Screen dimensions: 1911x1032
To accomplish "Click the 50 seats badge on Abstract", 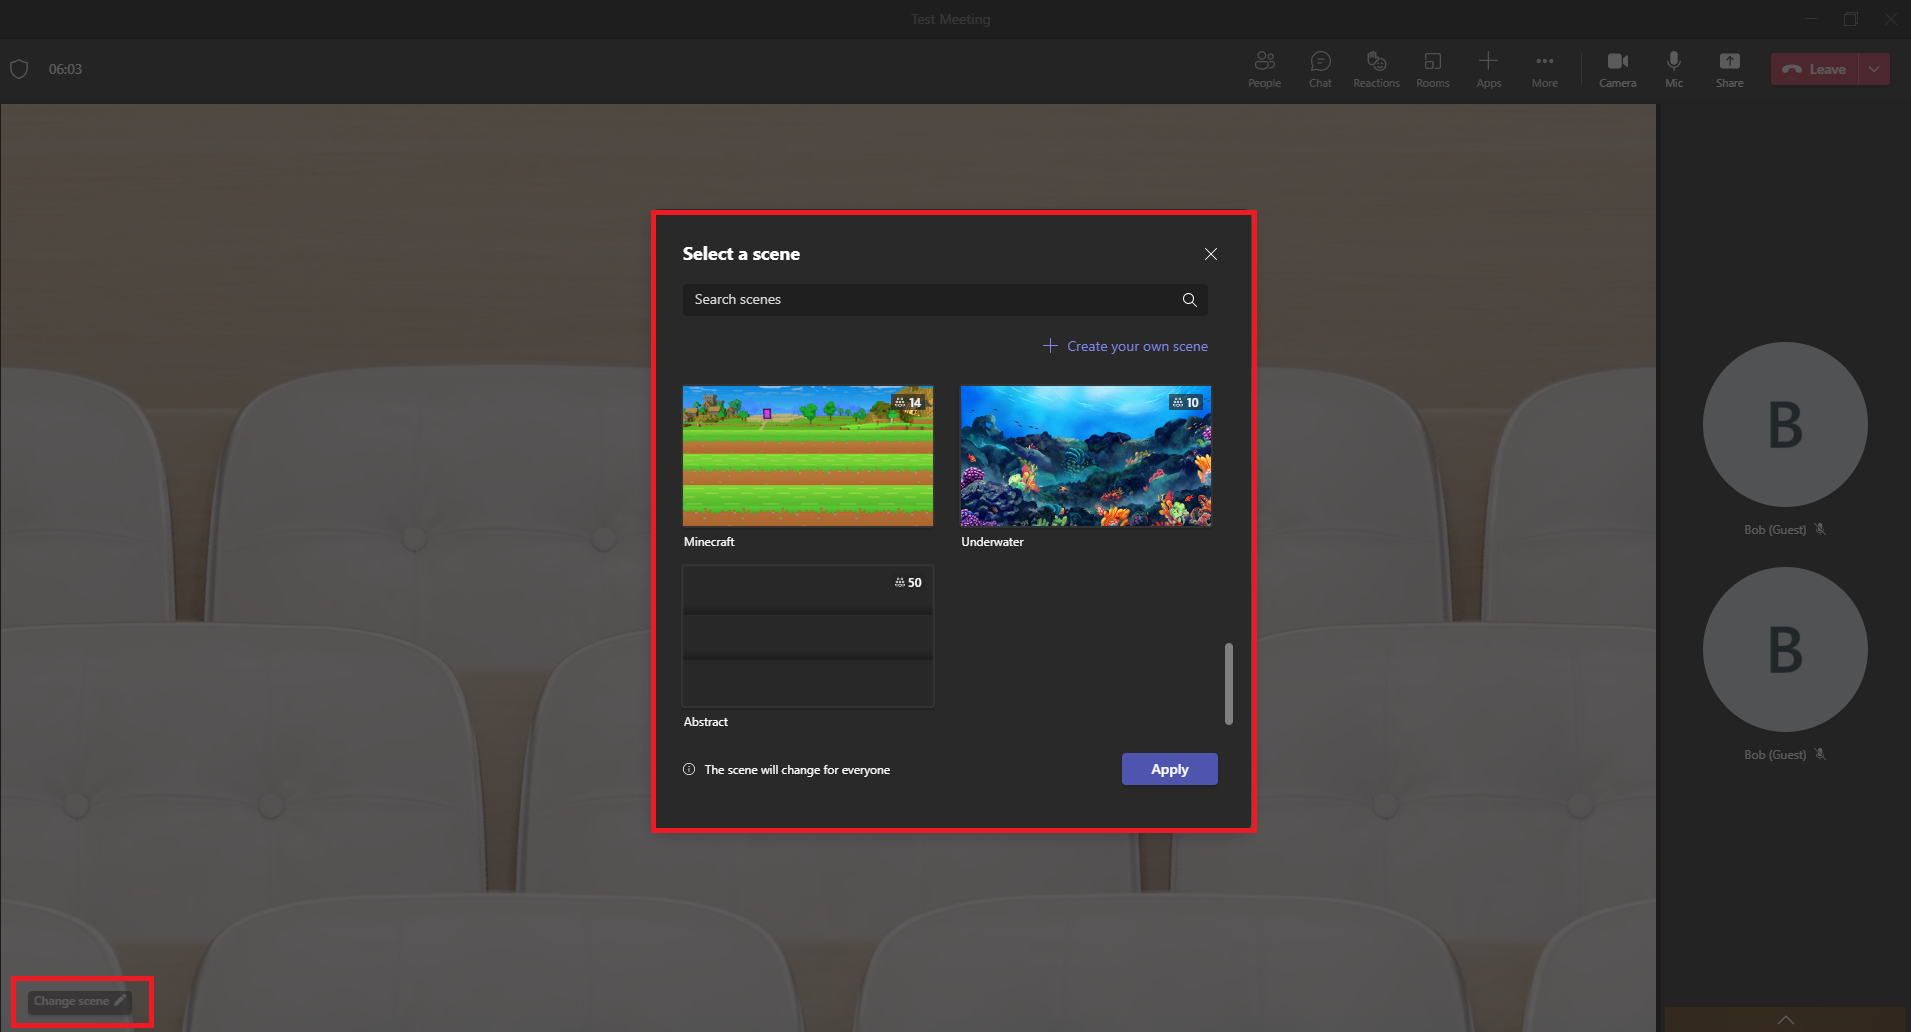I will pyautogui.click(x=908, y=582).
